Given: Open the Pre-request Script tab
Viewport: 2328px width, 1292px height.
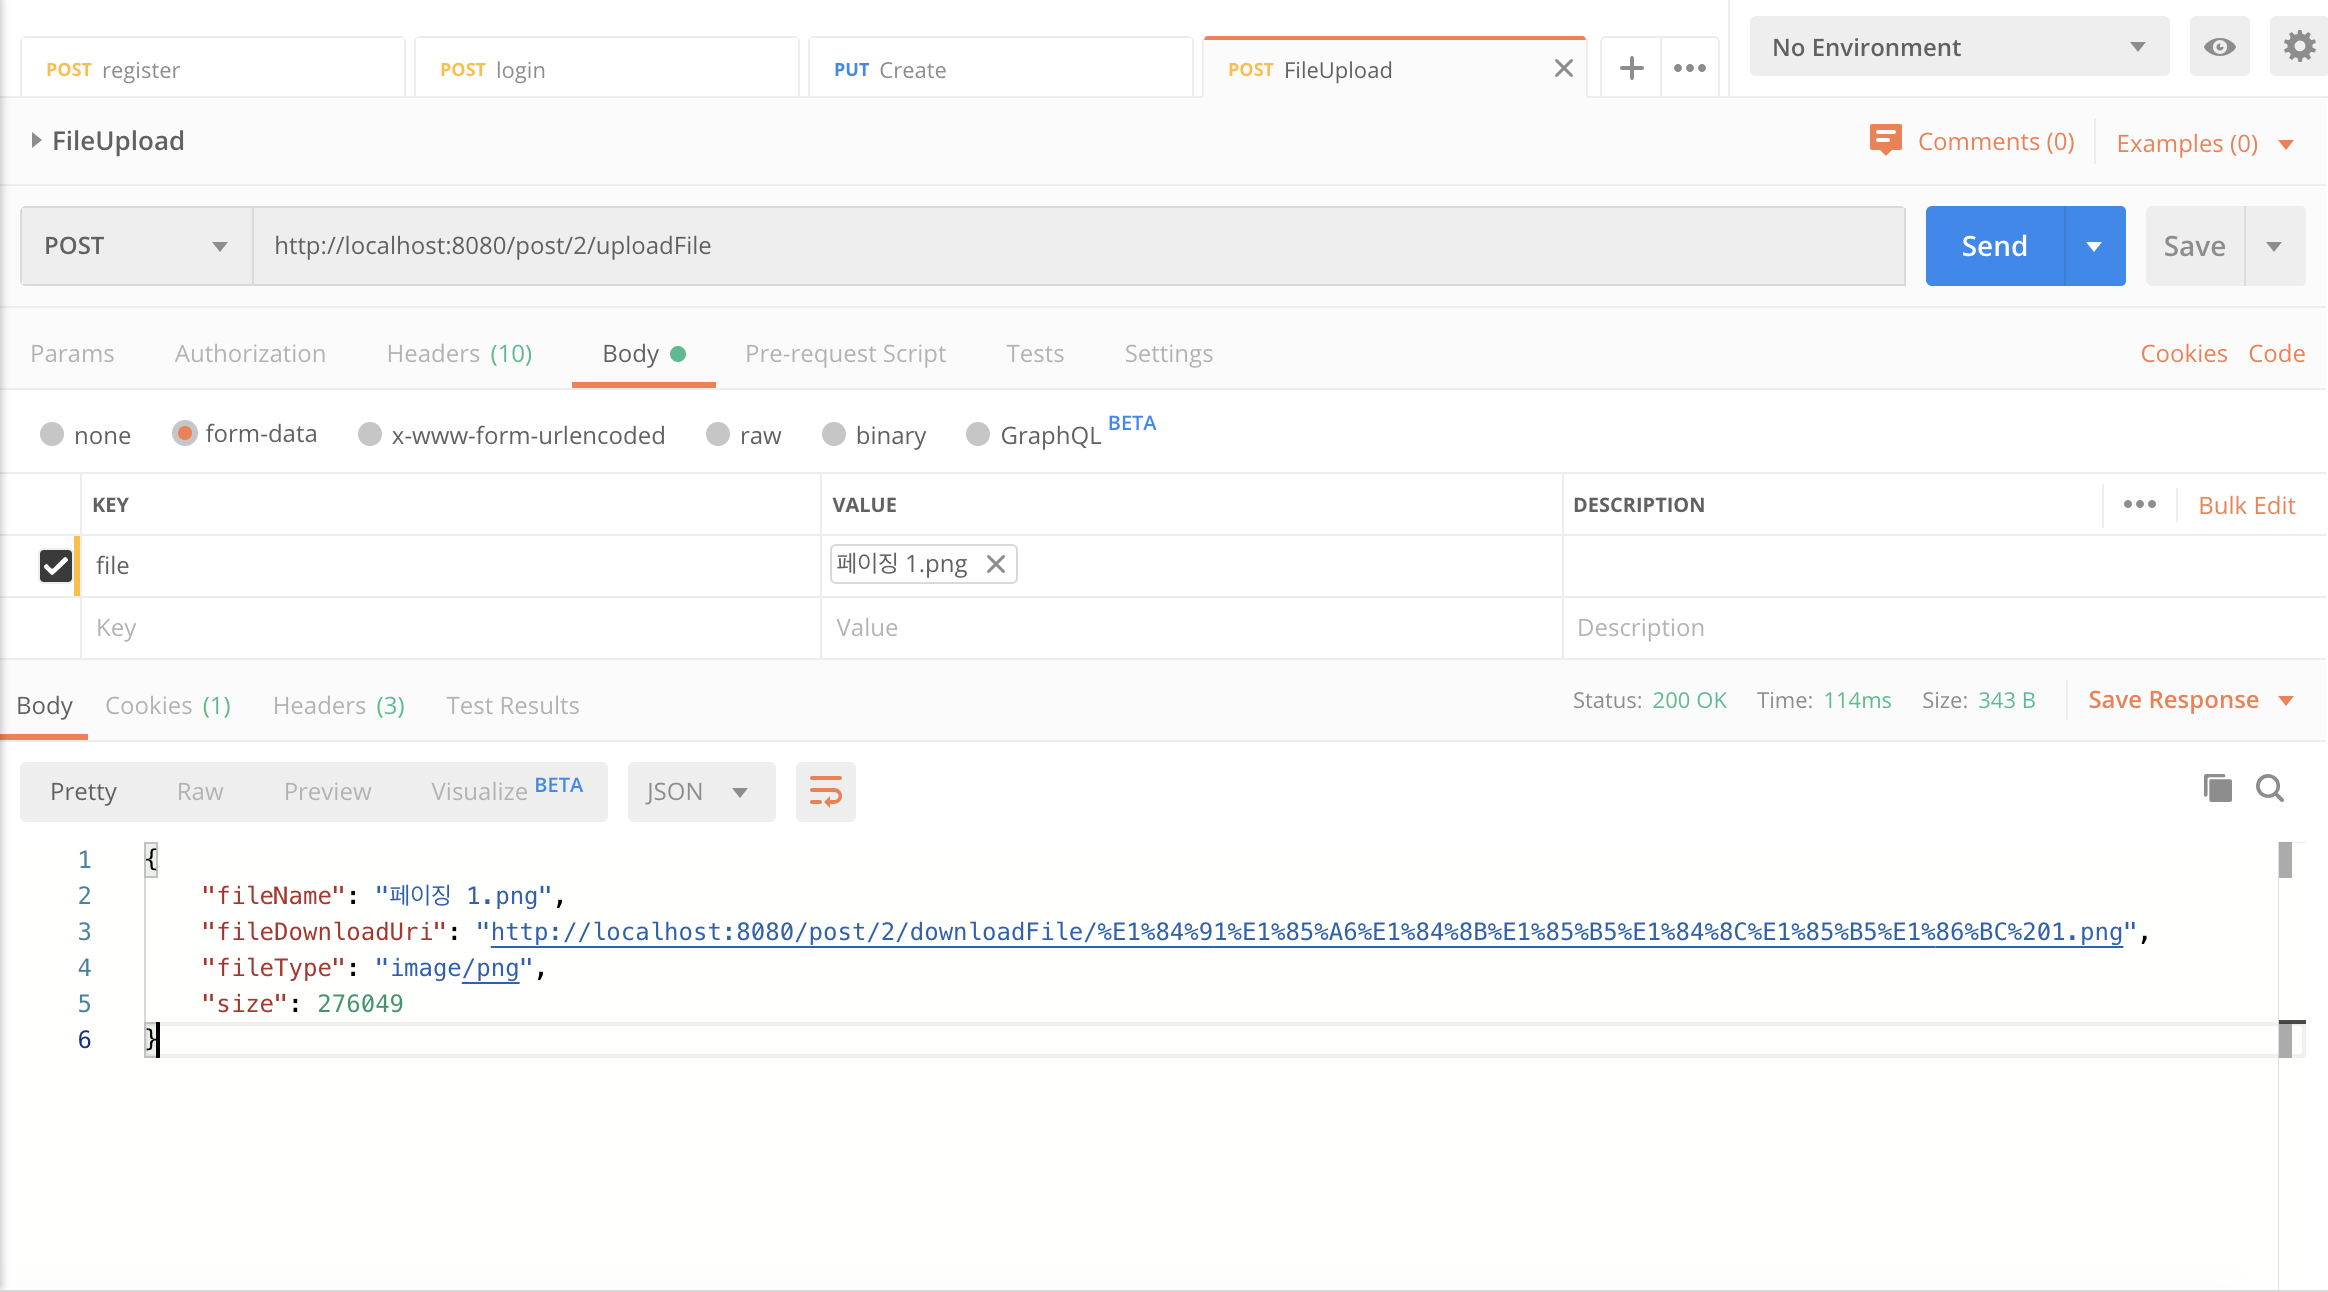Looking at the screenshot, I should pos(845,353).
